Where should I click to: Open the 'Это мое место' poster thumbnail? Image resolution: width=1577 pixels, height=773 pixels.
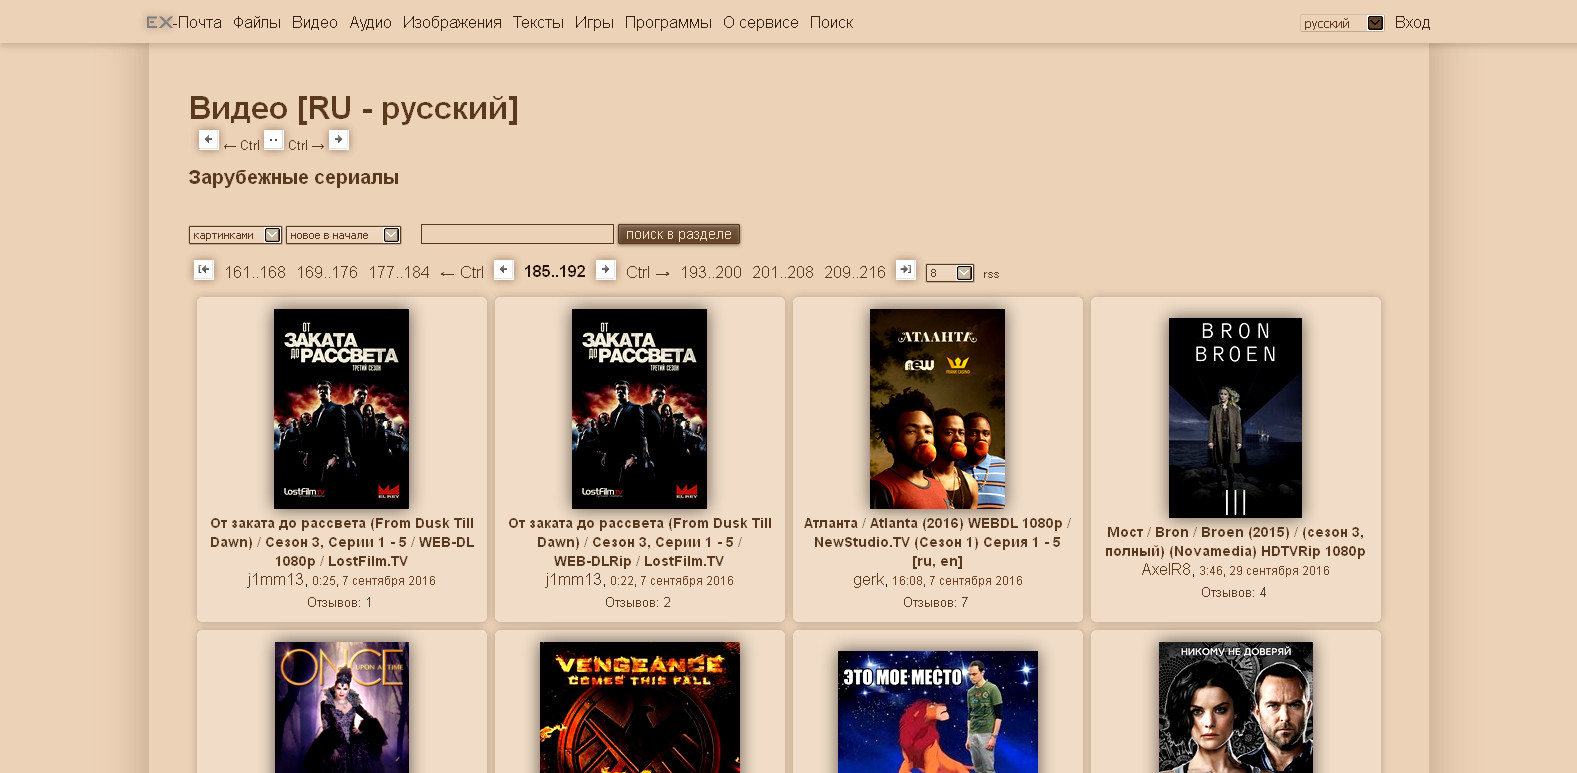[938, 712]
